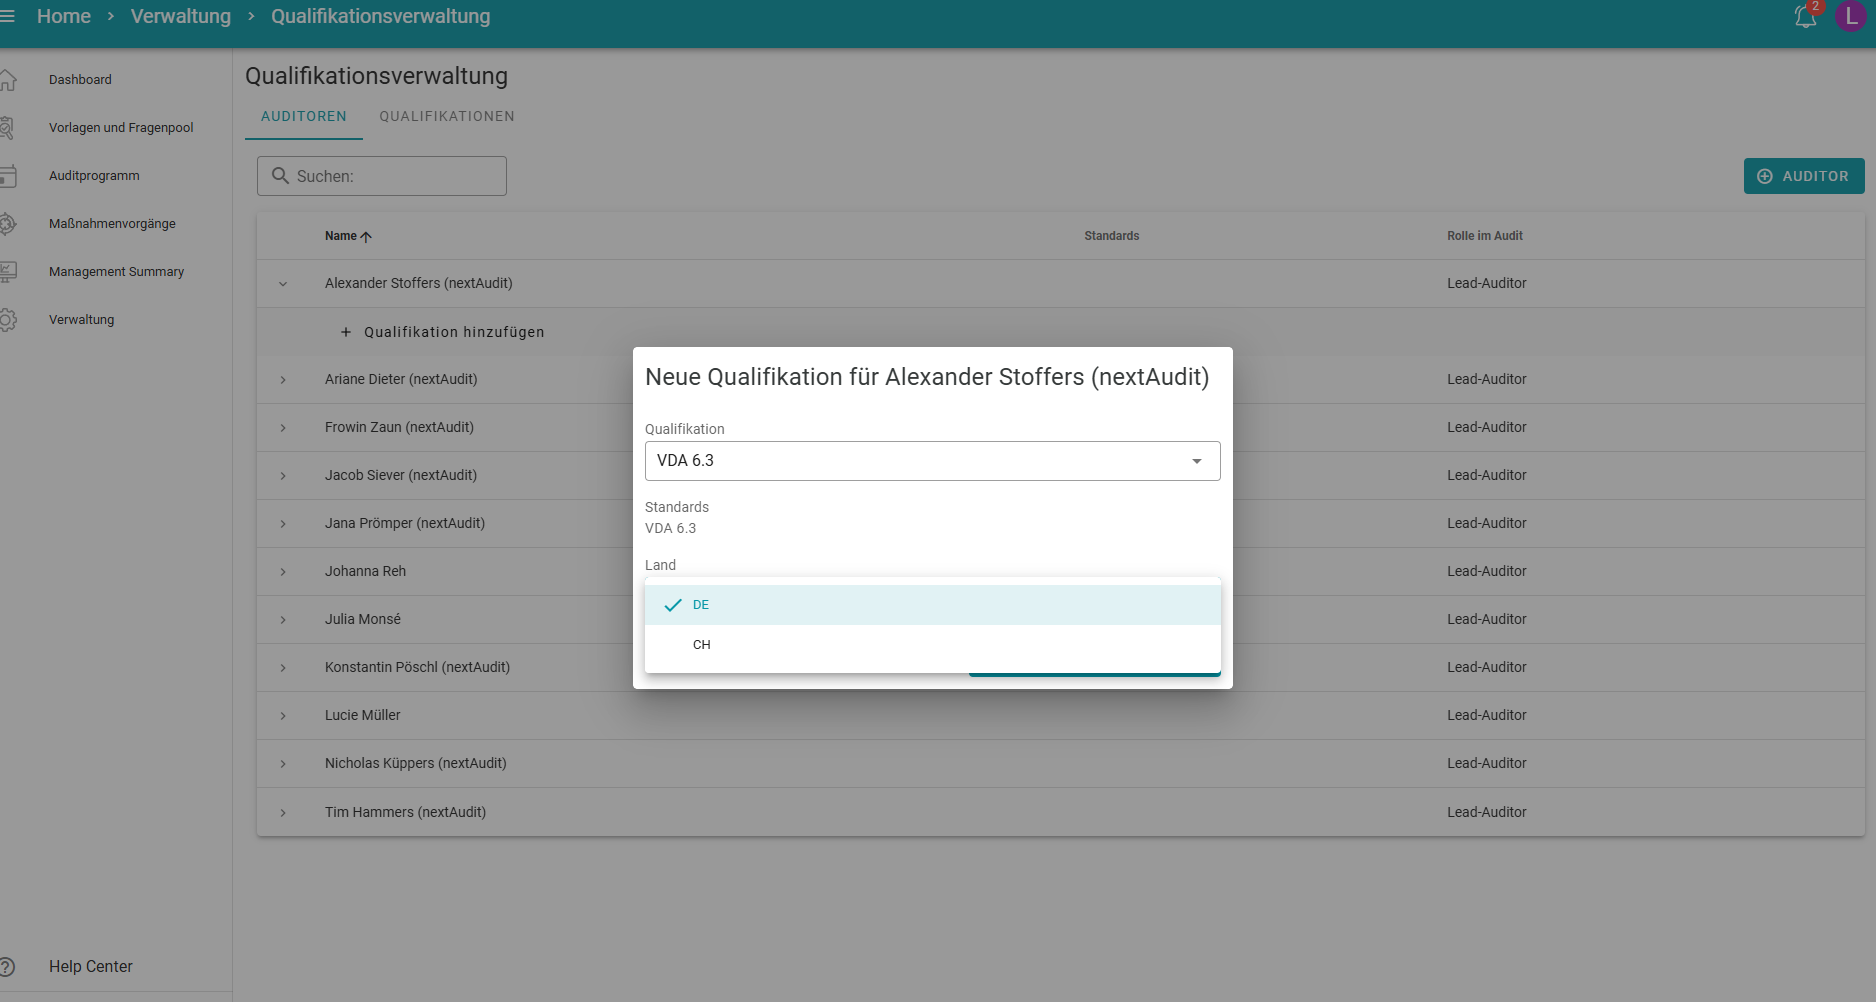The image size is (1876, 1002).
Task: Open the user avatar menu
Action: tap(1851, 17)
